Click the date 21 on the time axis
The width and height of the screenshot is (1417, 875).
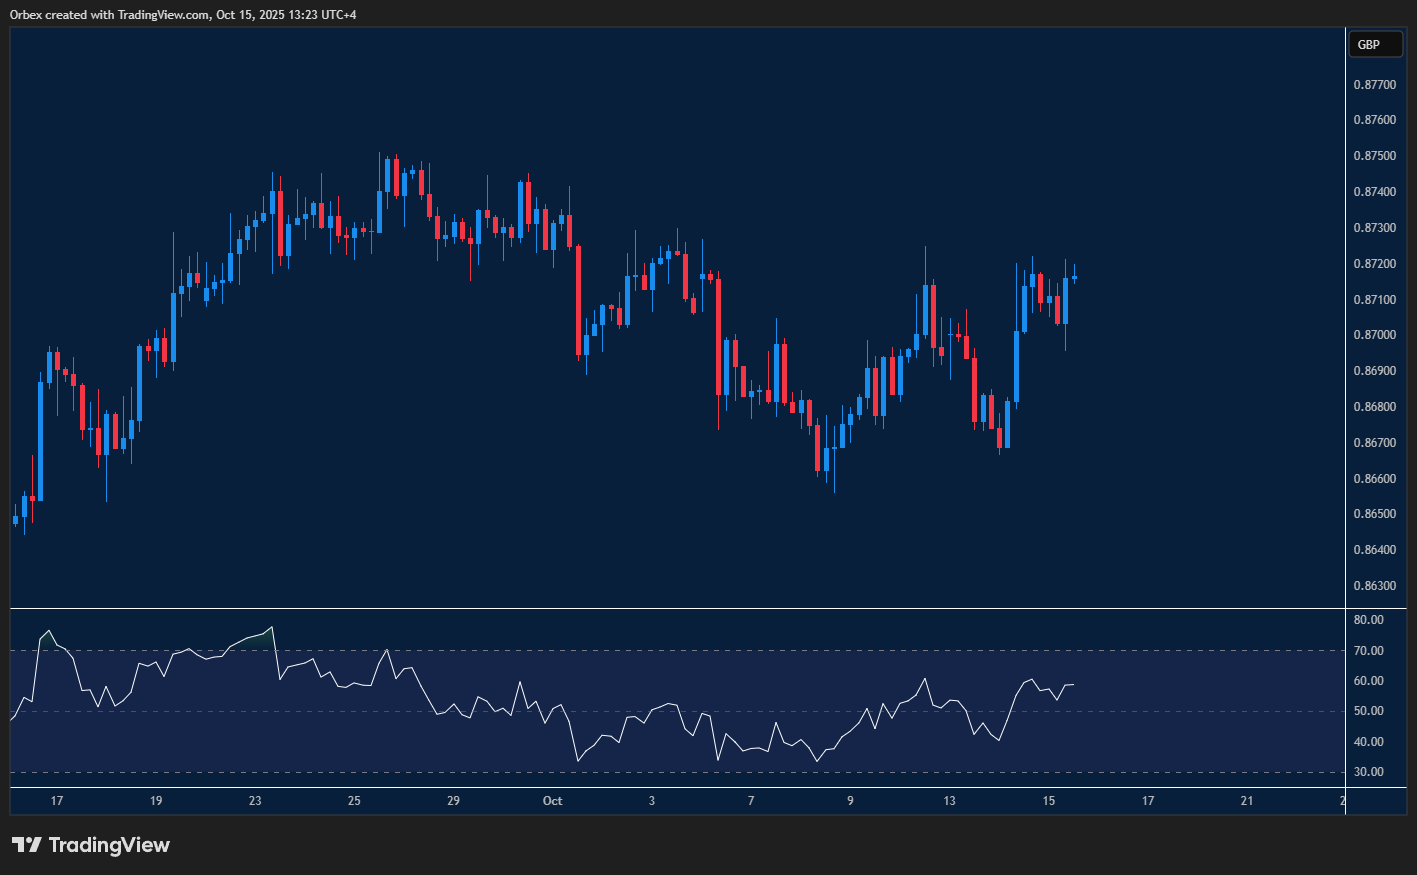tap(1246, 801)
